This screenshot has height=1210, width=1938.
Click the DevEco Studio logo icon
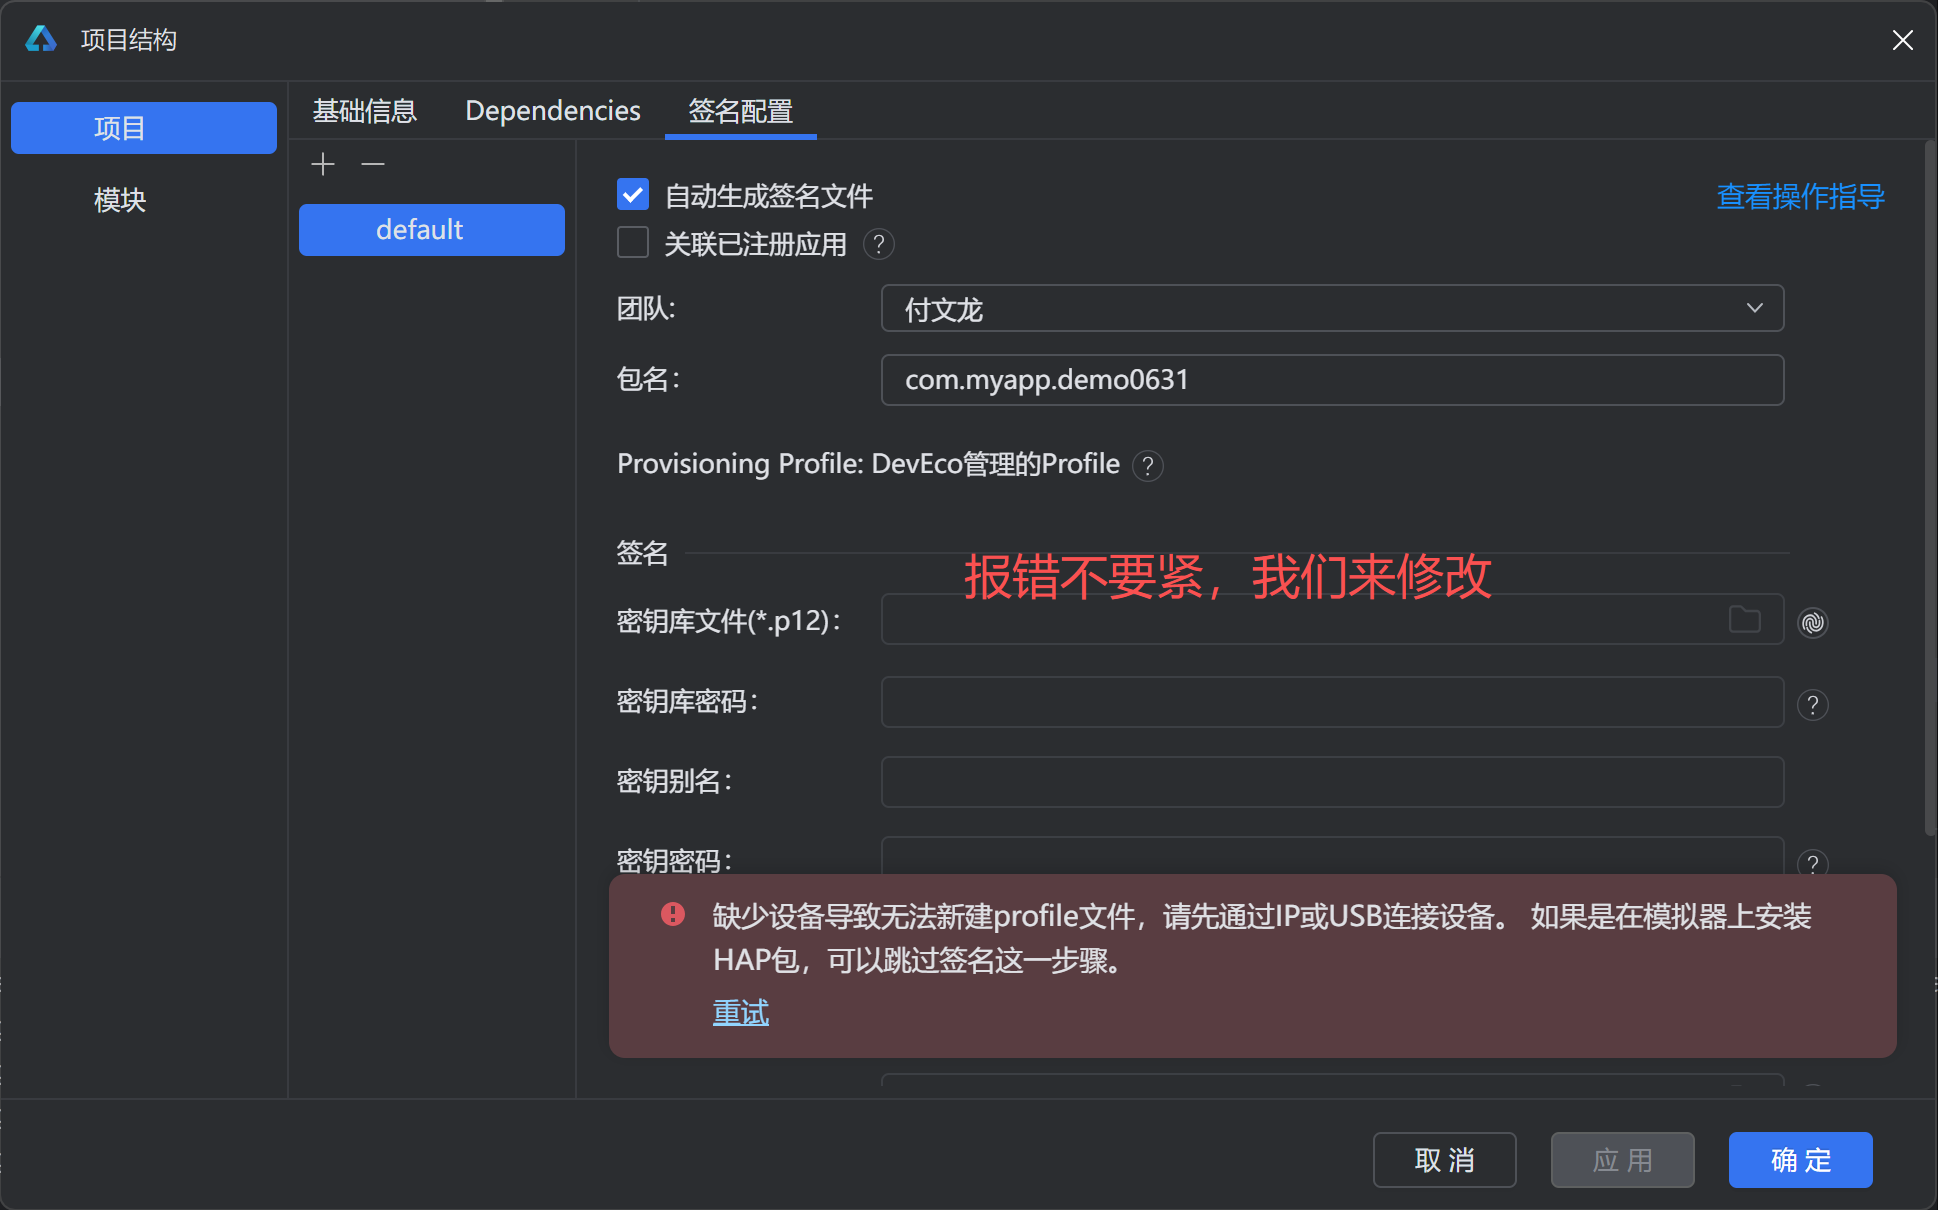[x=41, y=39]
